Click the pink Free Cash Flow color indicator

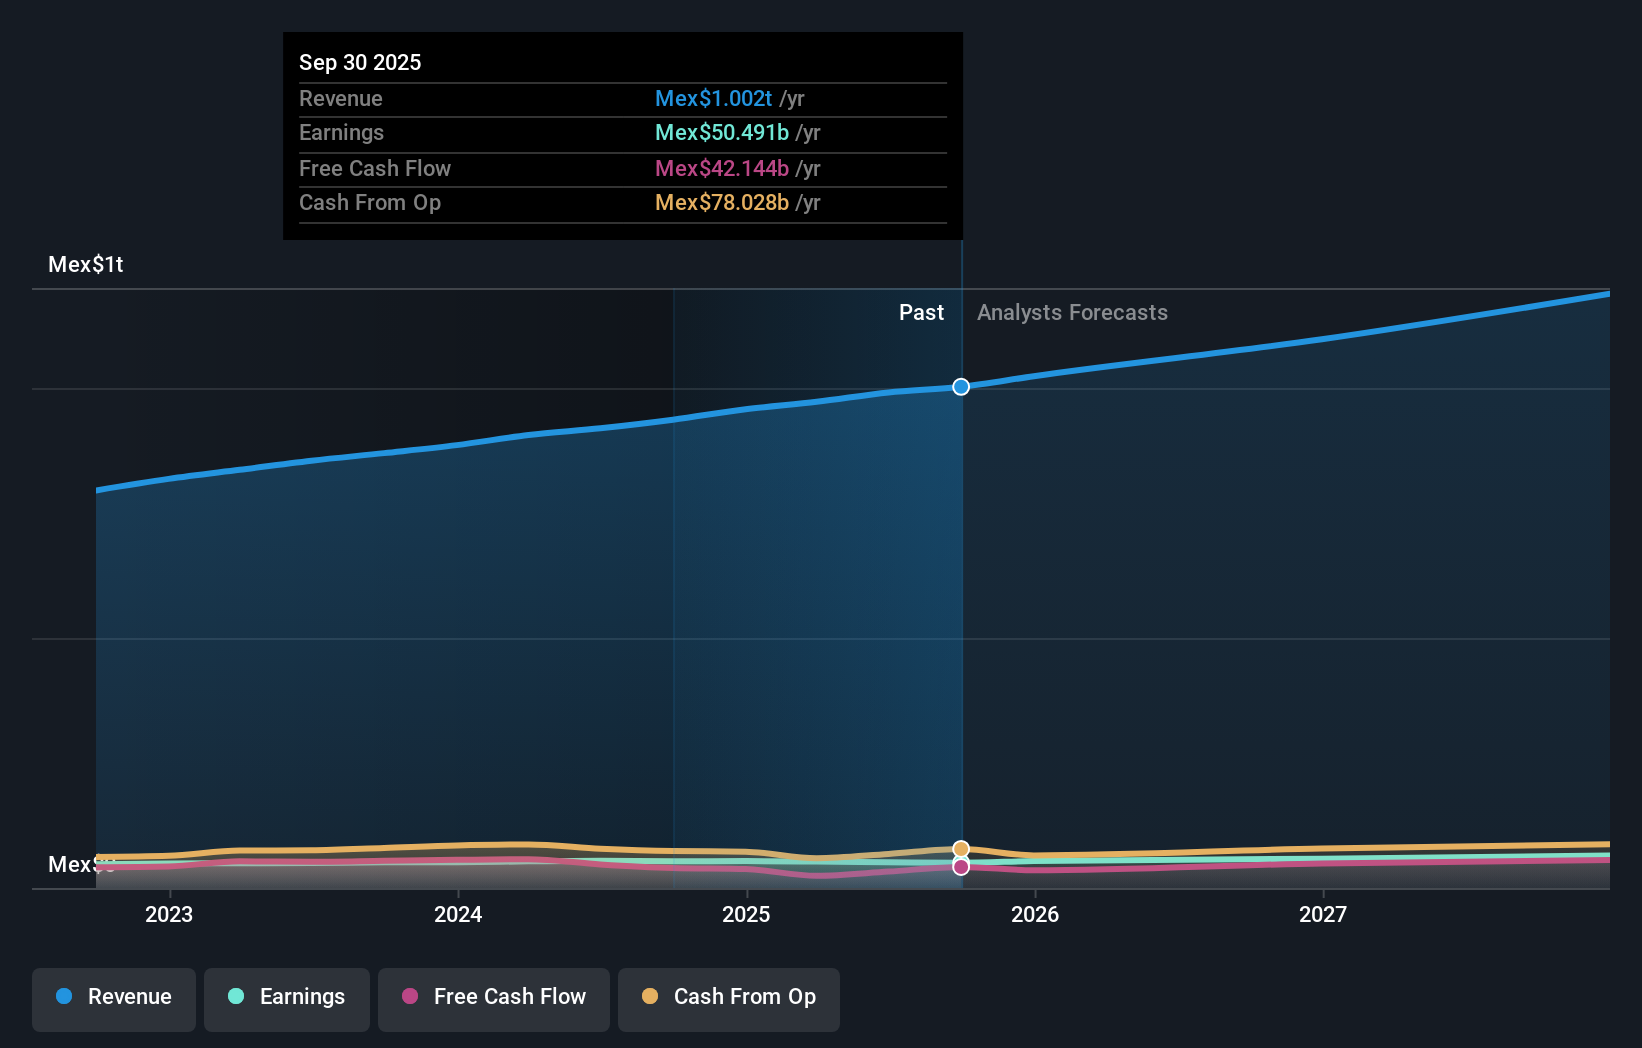tap(411, 997)
